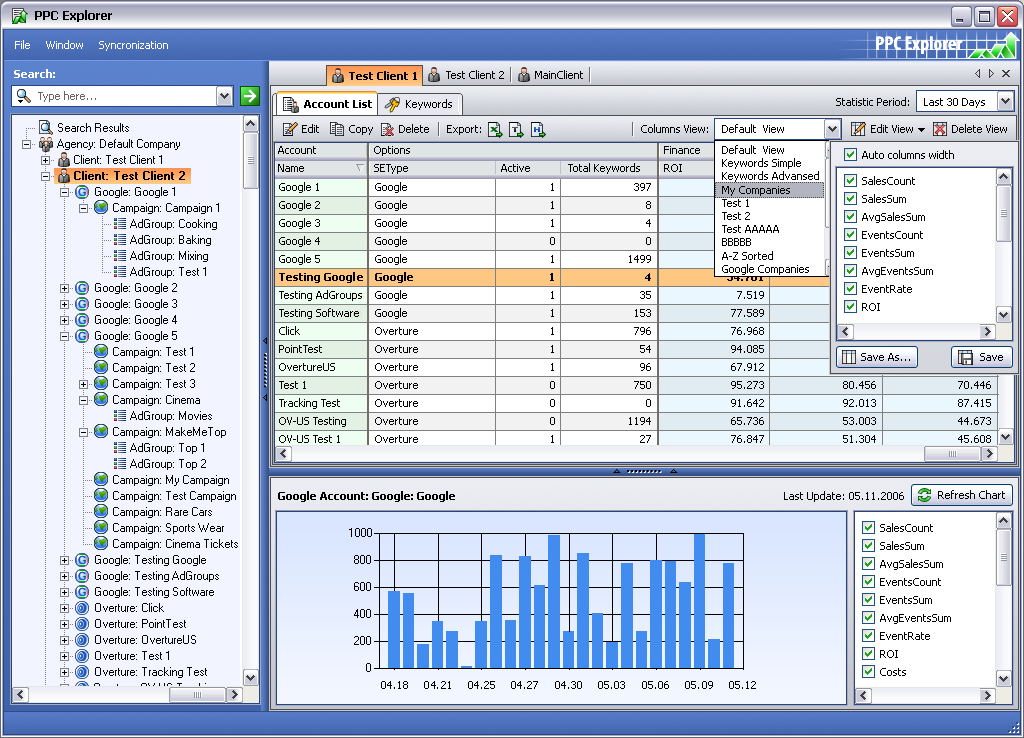Screen dimensions: 1024x738
Task: Select Google: Testing Software tree icon
Action: (x=82, y=592)
